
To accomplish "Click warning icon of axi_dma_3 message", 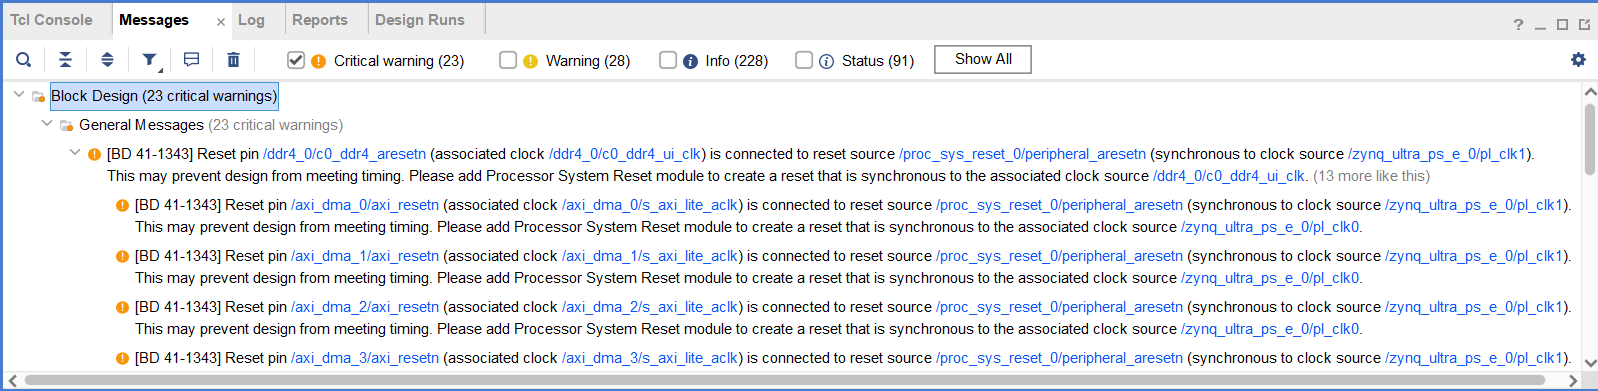I will [122, 358].
